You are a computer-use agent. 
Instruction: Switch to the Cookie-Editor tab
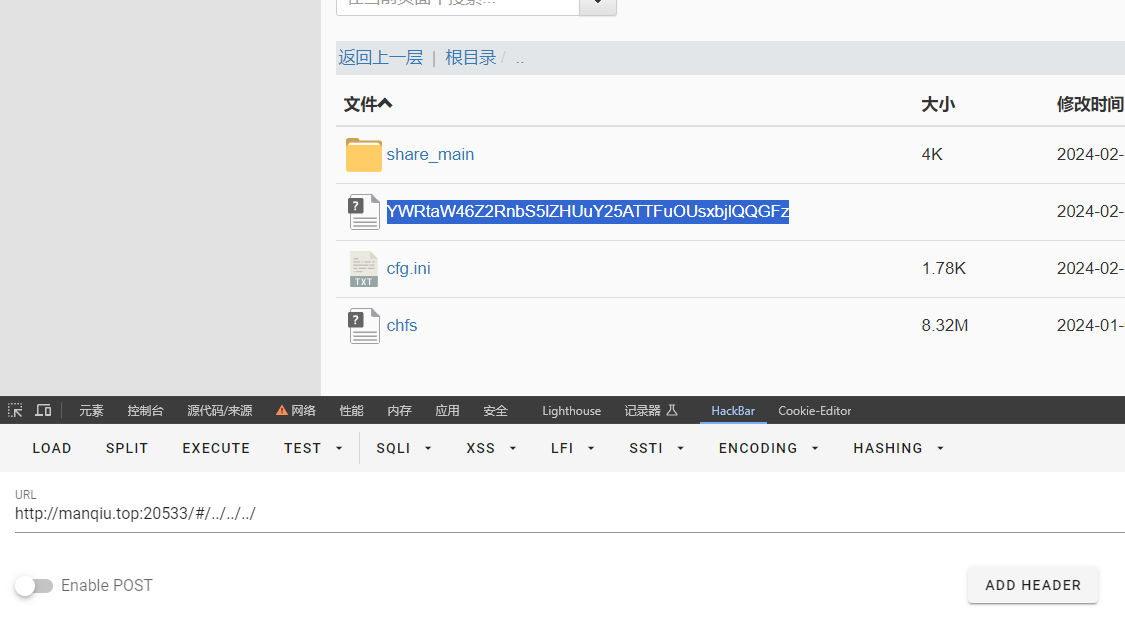click(814, 410)
